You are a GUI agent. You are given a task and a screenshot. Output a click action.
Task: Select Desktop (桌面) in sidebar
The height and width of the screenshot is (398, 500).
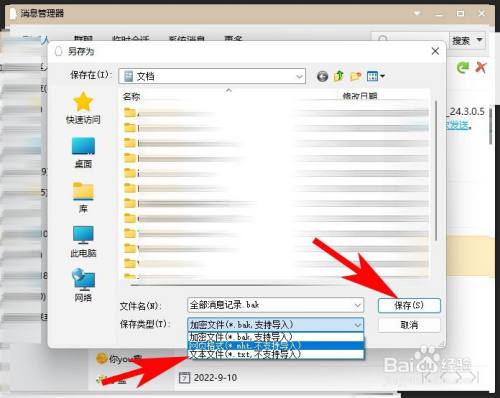click(83, 153)
